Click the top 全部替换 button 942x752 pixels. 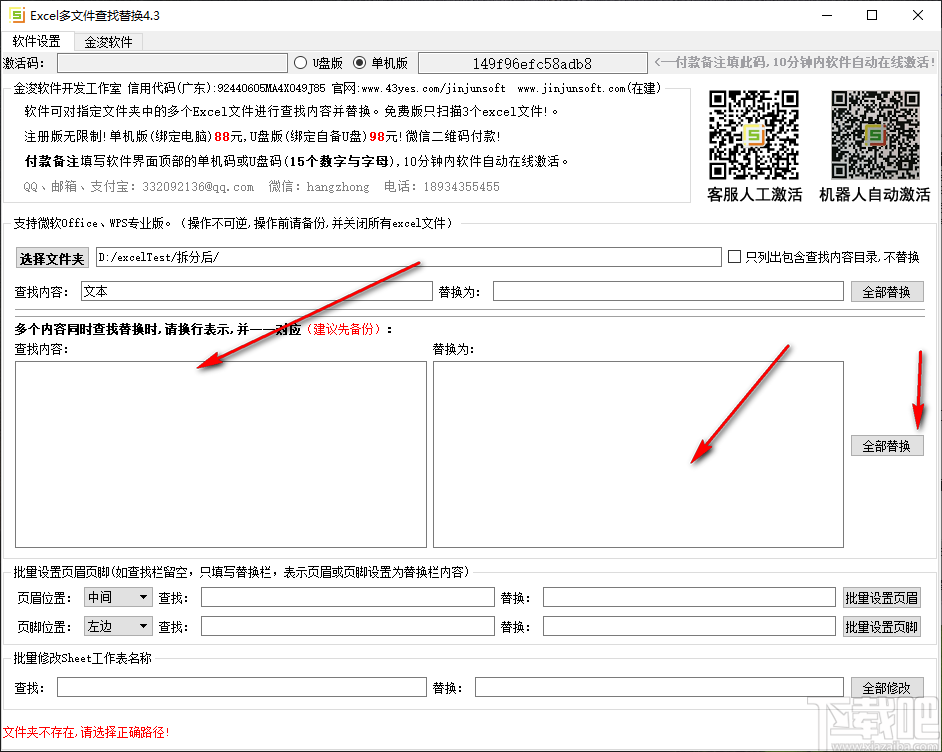click(x=886, y=291)
